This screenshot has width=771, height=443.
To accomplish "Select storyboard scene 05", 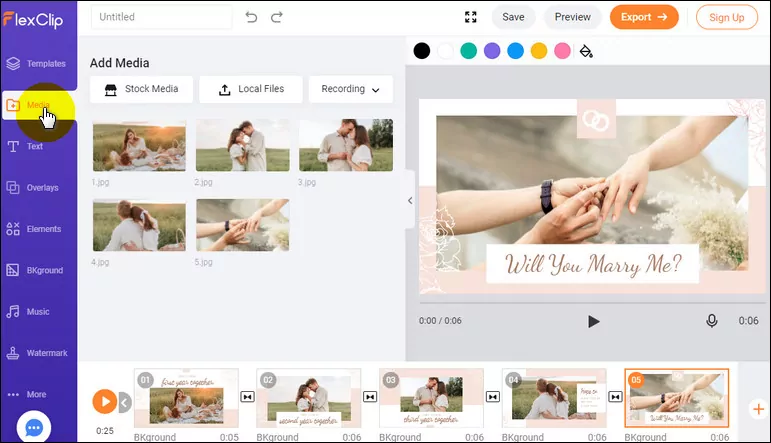I will pyautogui.click(x=677, y=398).
